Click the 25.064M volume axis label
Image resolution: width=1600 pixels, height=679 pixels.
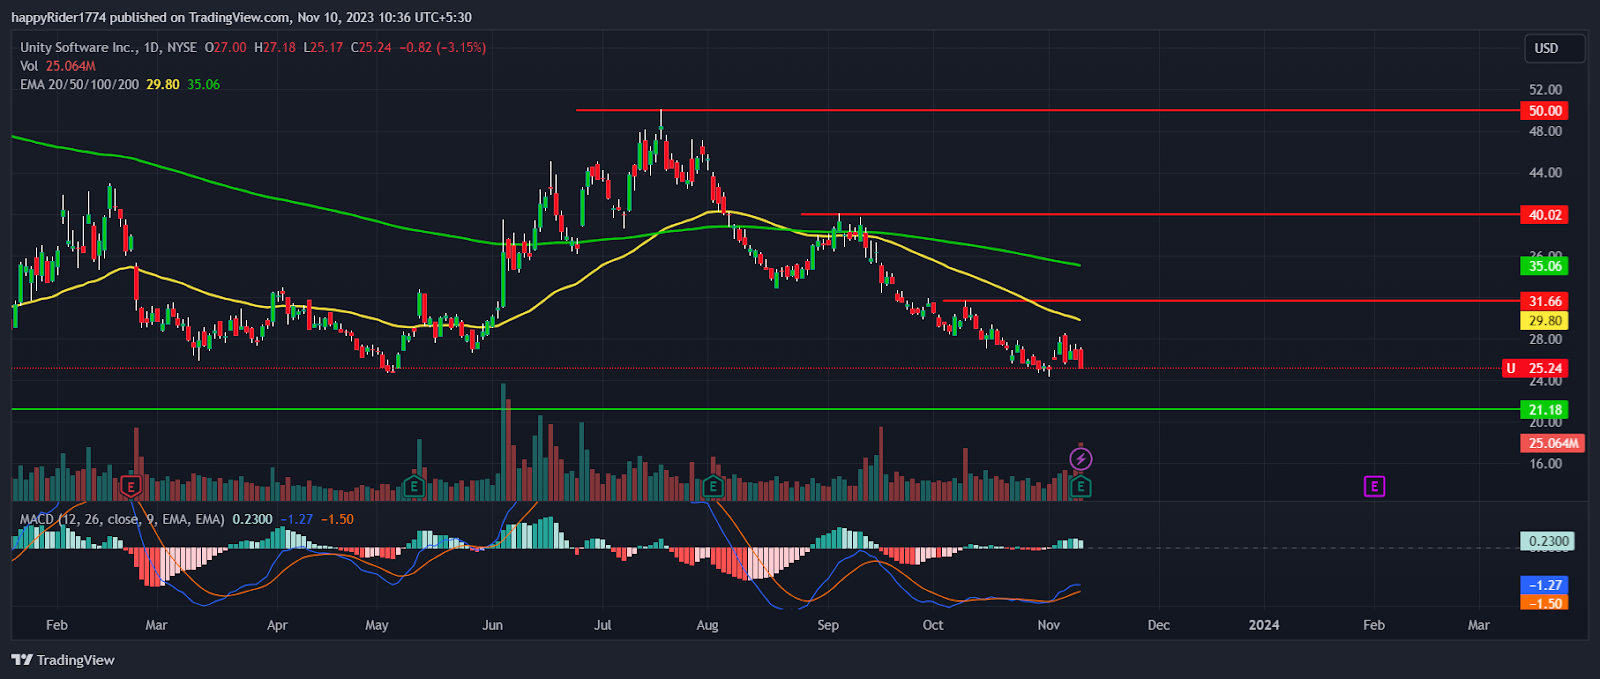pyautogui.click(x=1552, y=443)
